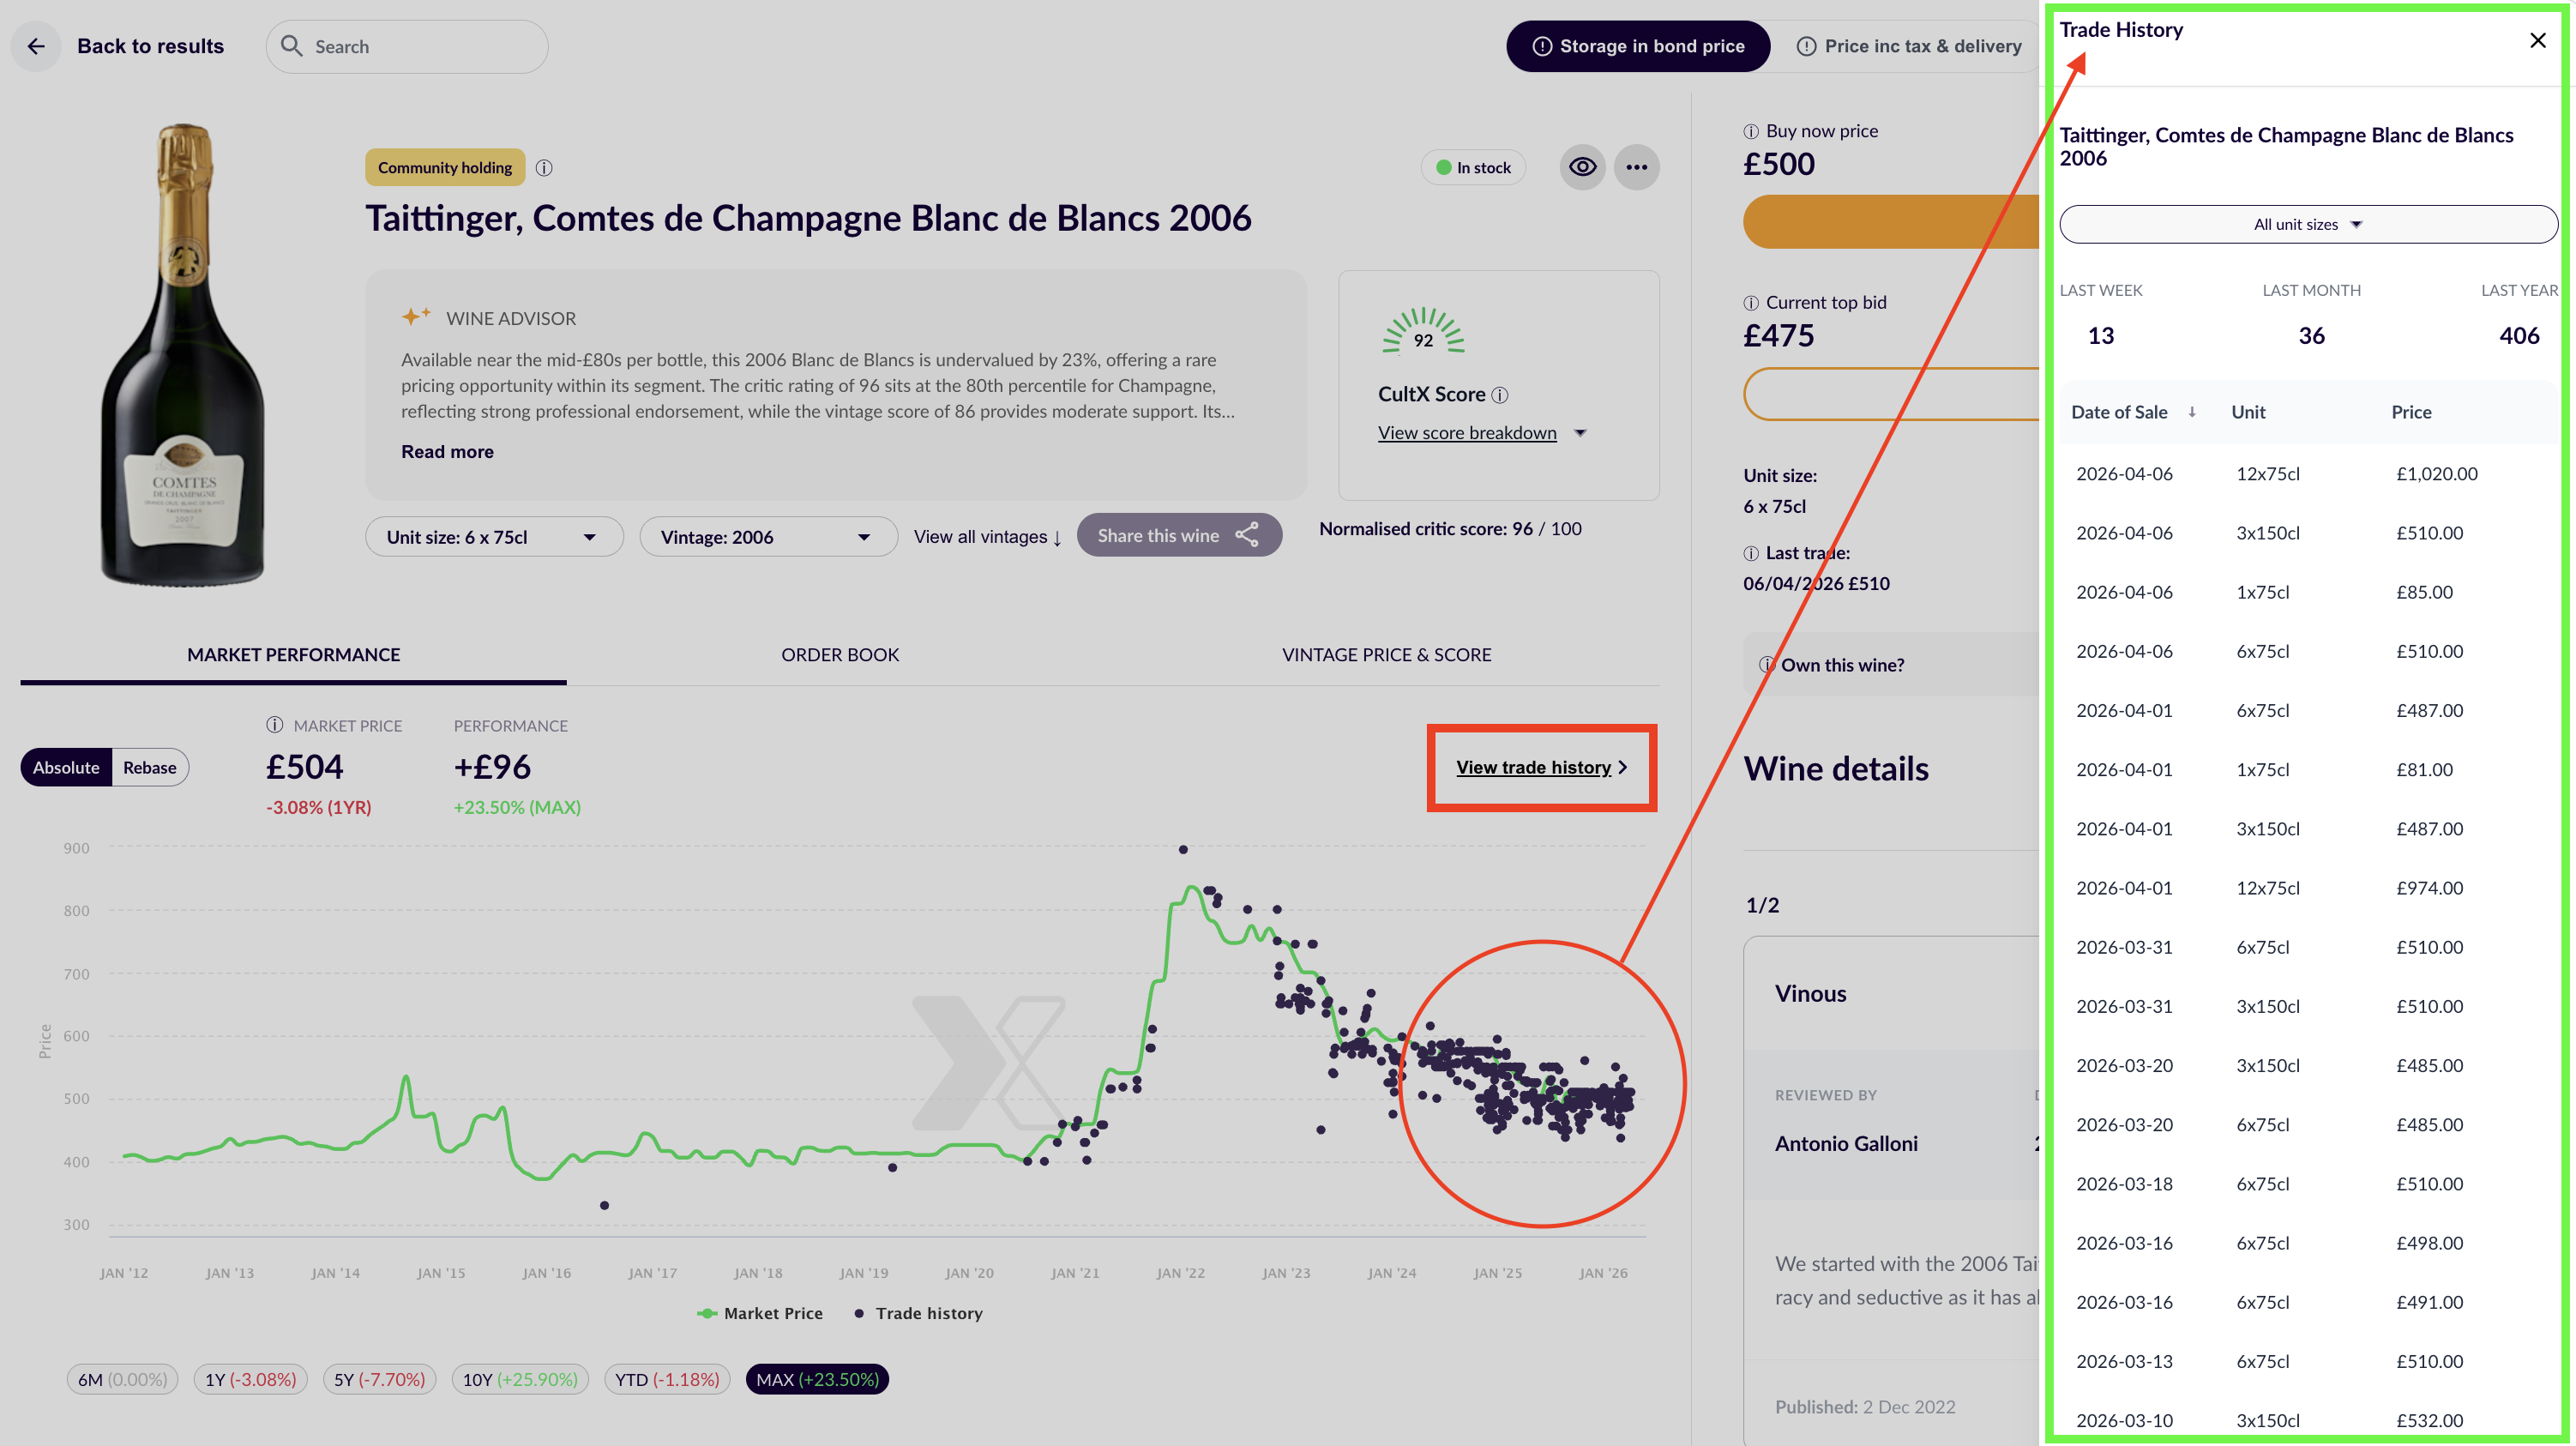The image size is (2576, 1446).
Task: Click the search magnifier icon
Action: click(x=292, y=46)
